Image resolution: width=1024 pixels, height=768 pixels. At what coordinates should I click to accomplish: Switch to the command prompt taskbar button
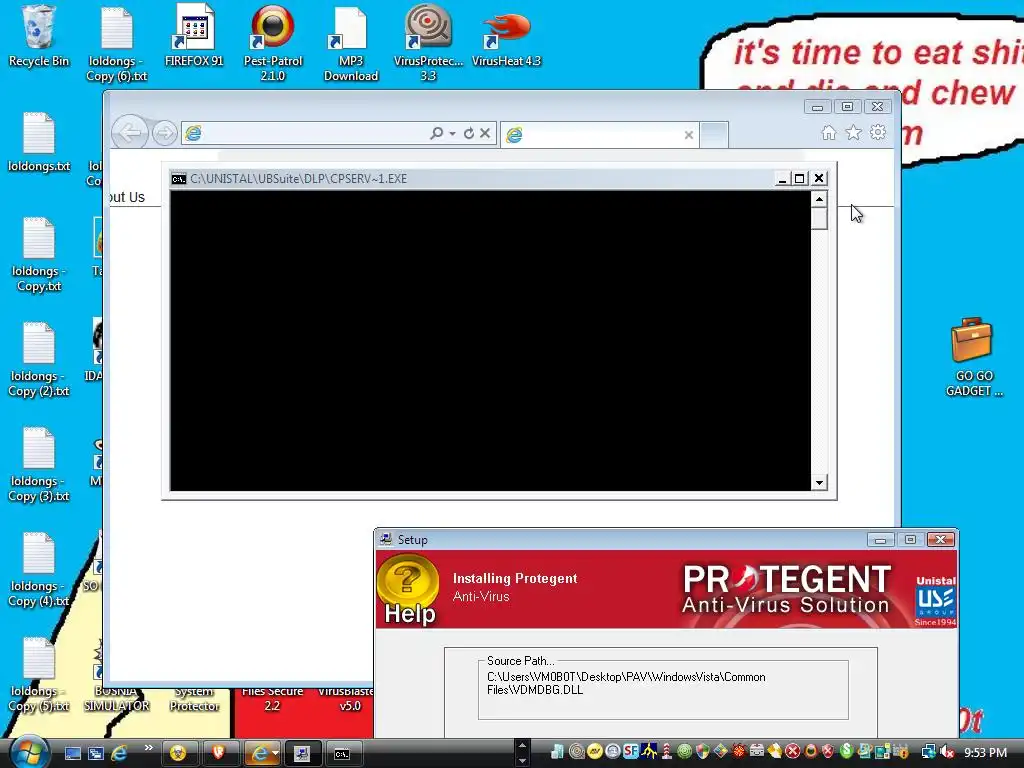342,754
